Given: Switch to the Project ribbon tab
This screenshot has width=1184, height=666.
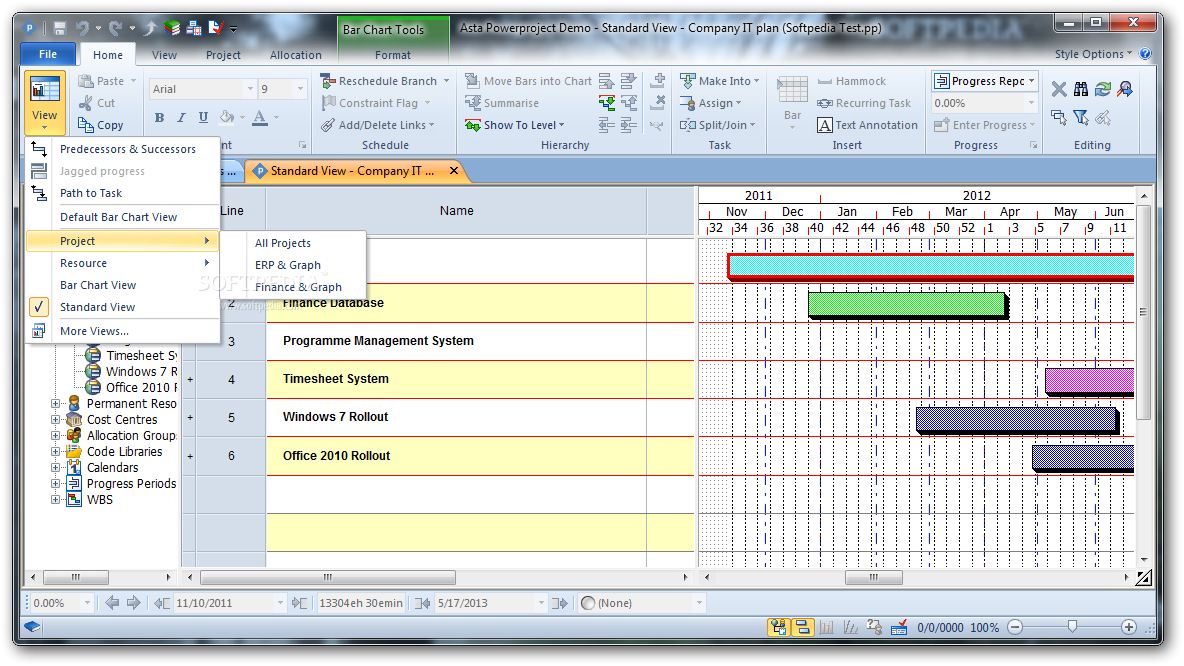Looking at the screenshot, I should coord(223,55).
